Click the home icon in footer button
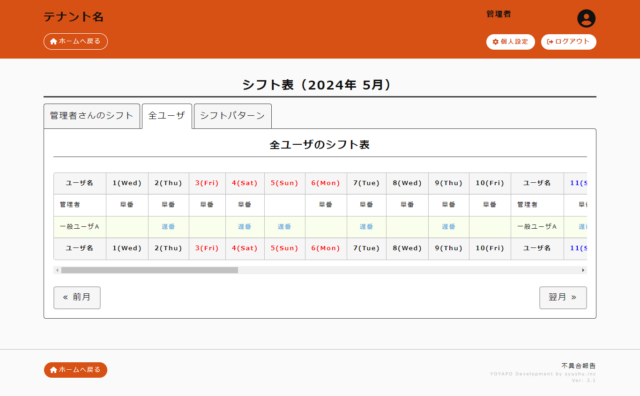 point(53,370)
